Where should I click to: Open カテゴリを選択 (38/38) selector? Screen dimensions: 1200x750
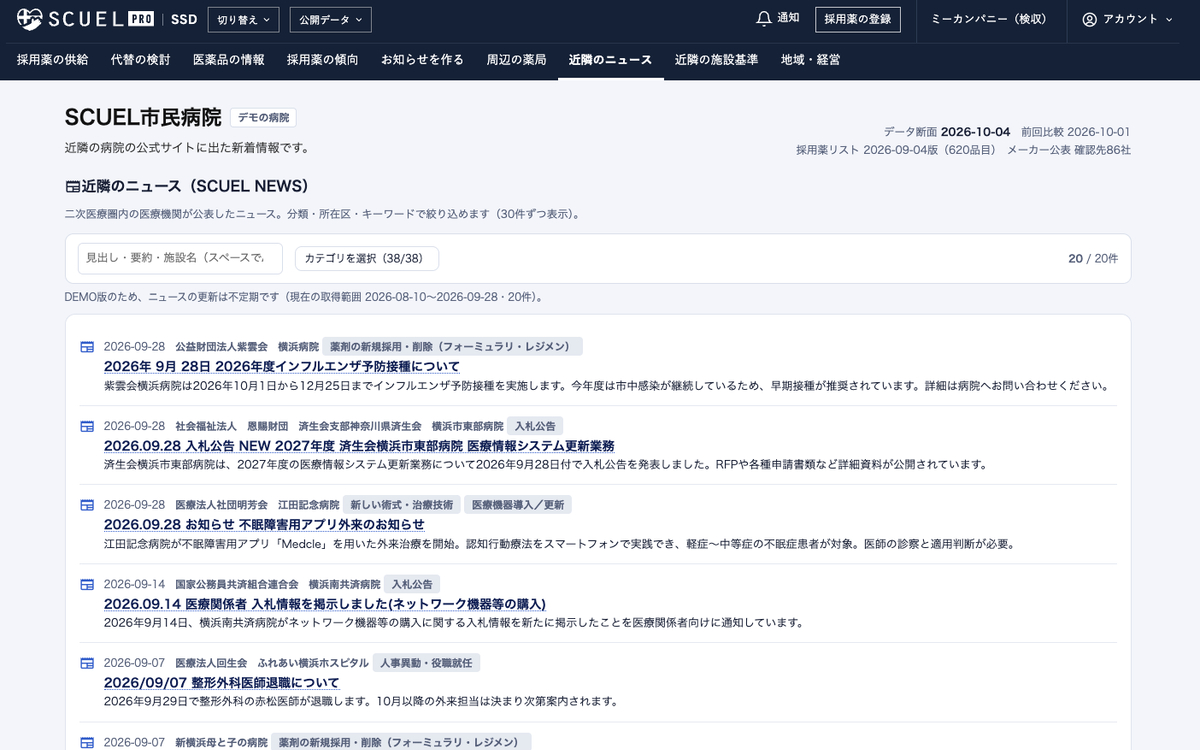pos(366,258)
